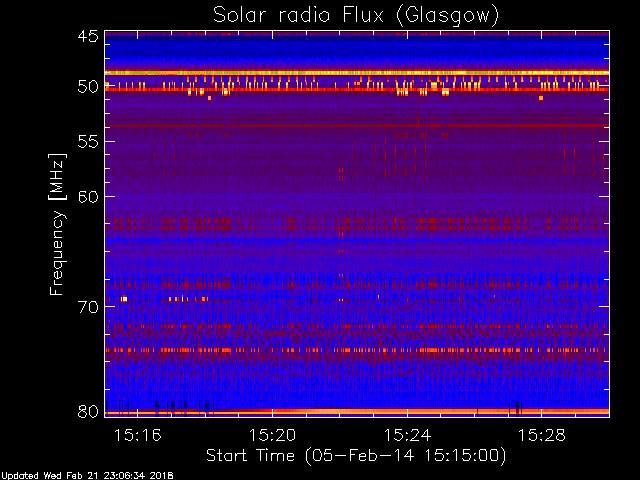Click the '45' frequency axis label
Screen dimensions: 640x480
coord(88,36)
